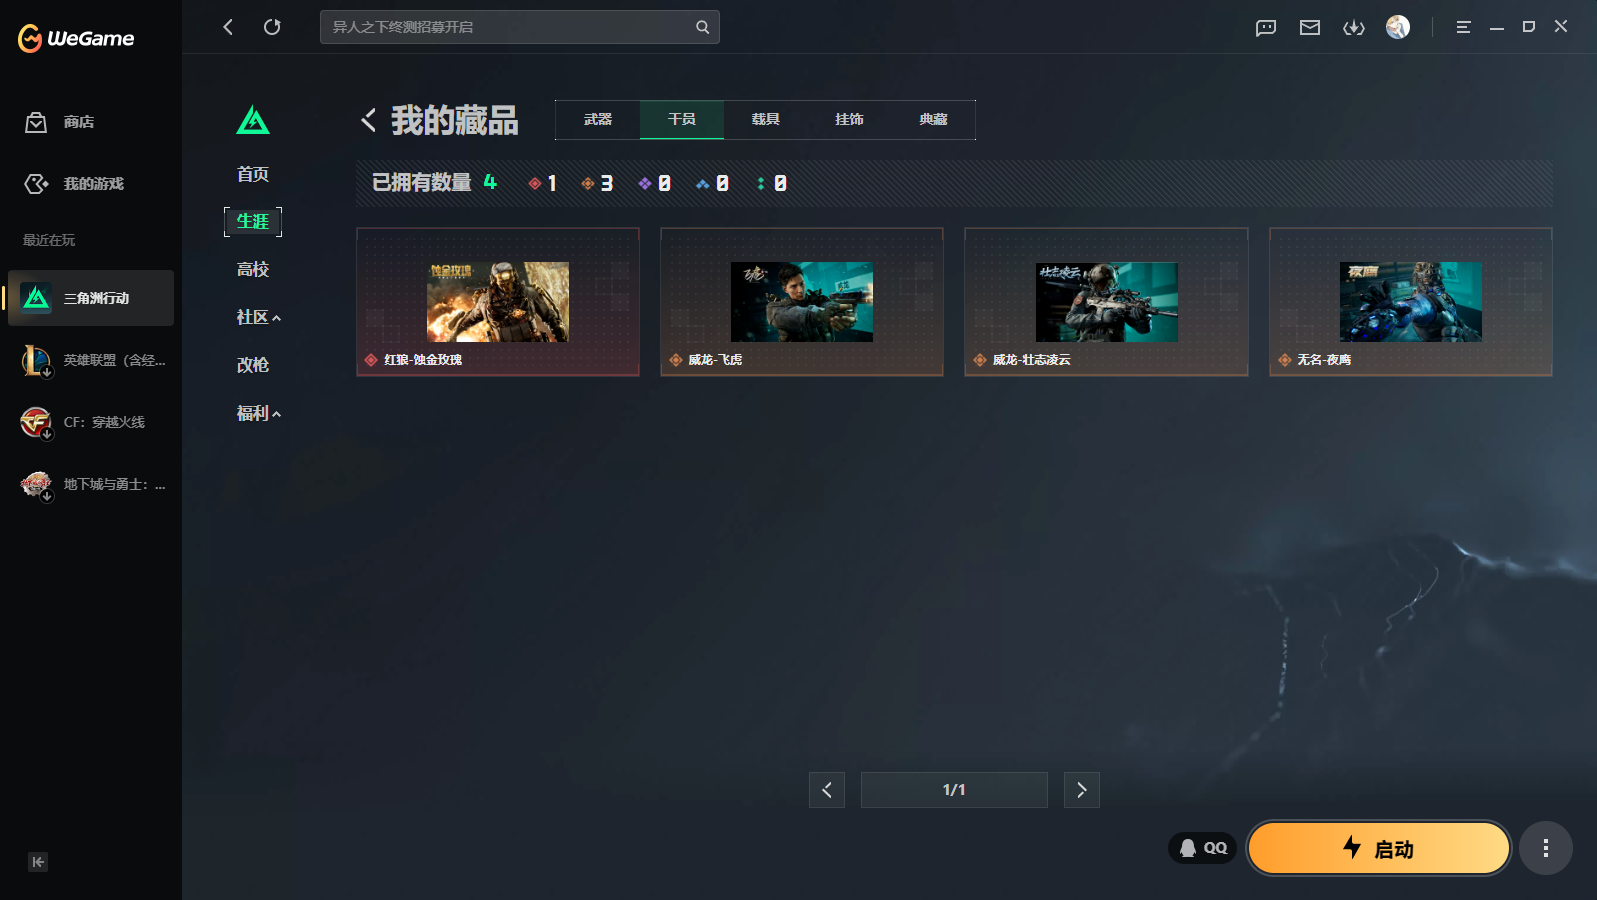Select 三角洲行动 game in sidebar

[x=91, y=298]
